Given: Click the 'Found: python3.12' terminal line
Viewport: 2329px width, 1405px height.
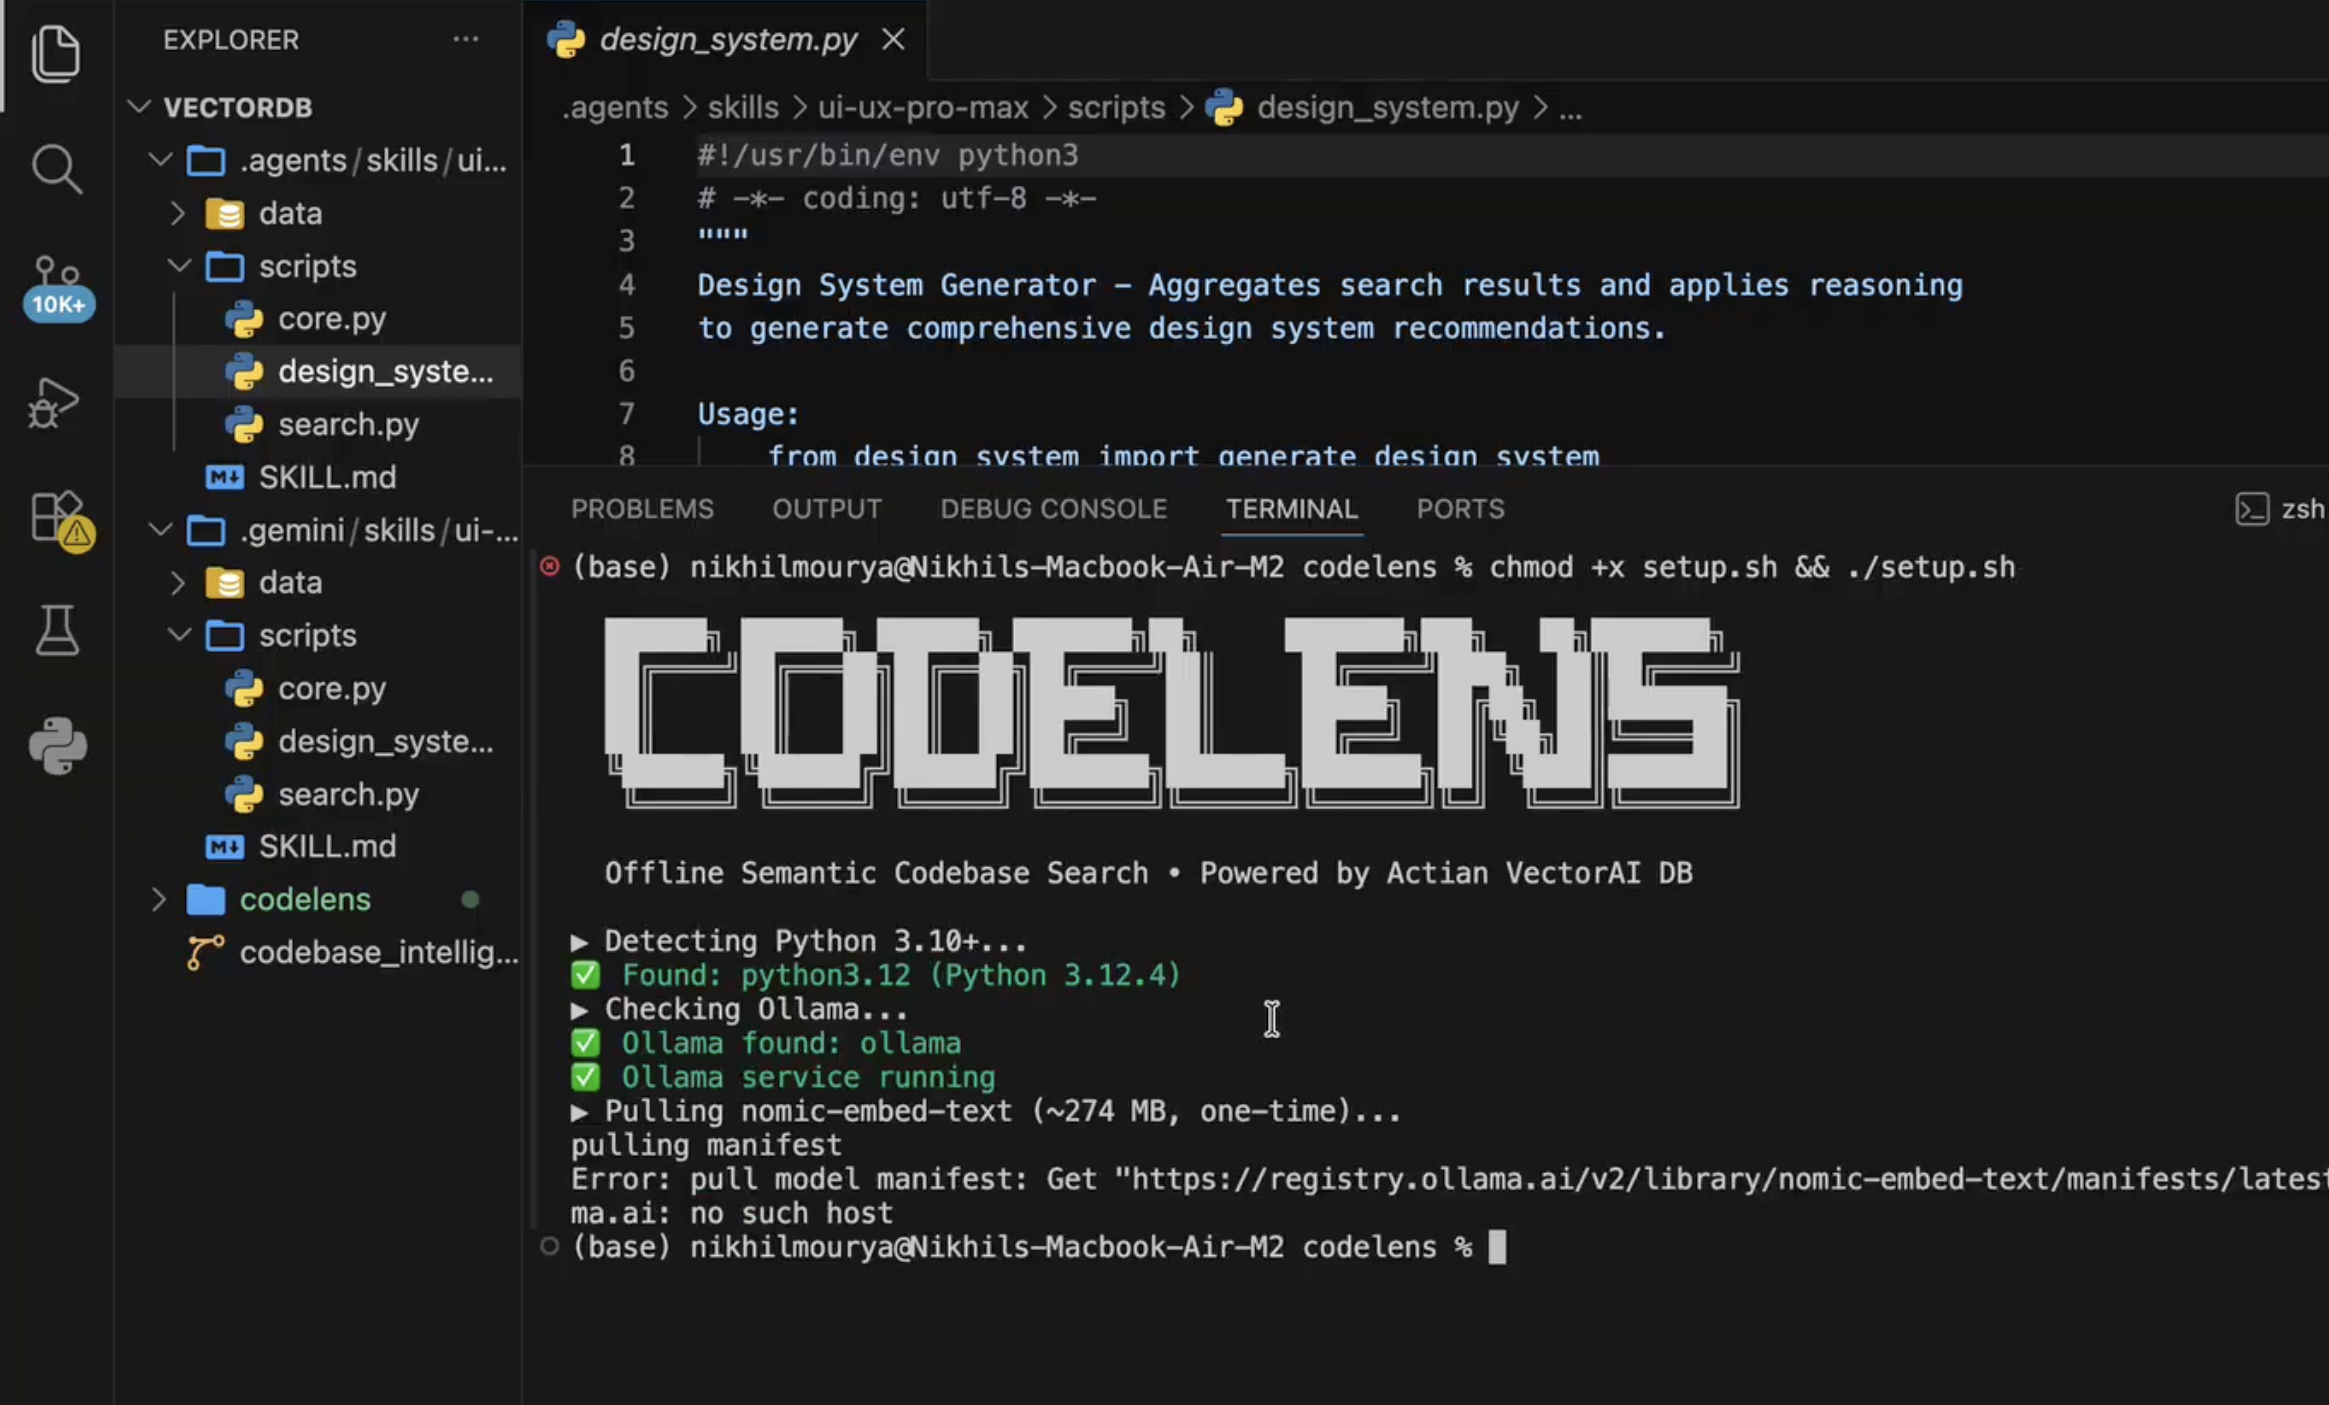Looking at the screenshot, I should click(876, 975).
